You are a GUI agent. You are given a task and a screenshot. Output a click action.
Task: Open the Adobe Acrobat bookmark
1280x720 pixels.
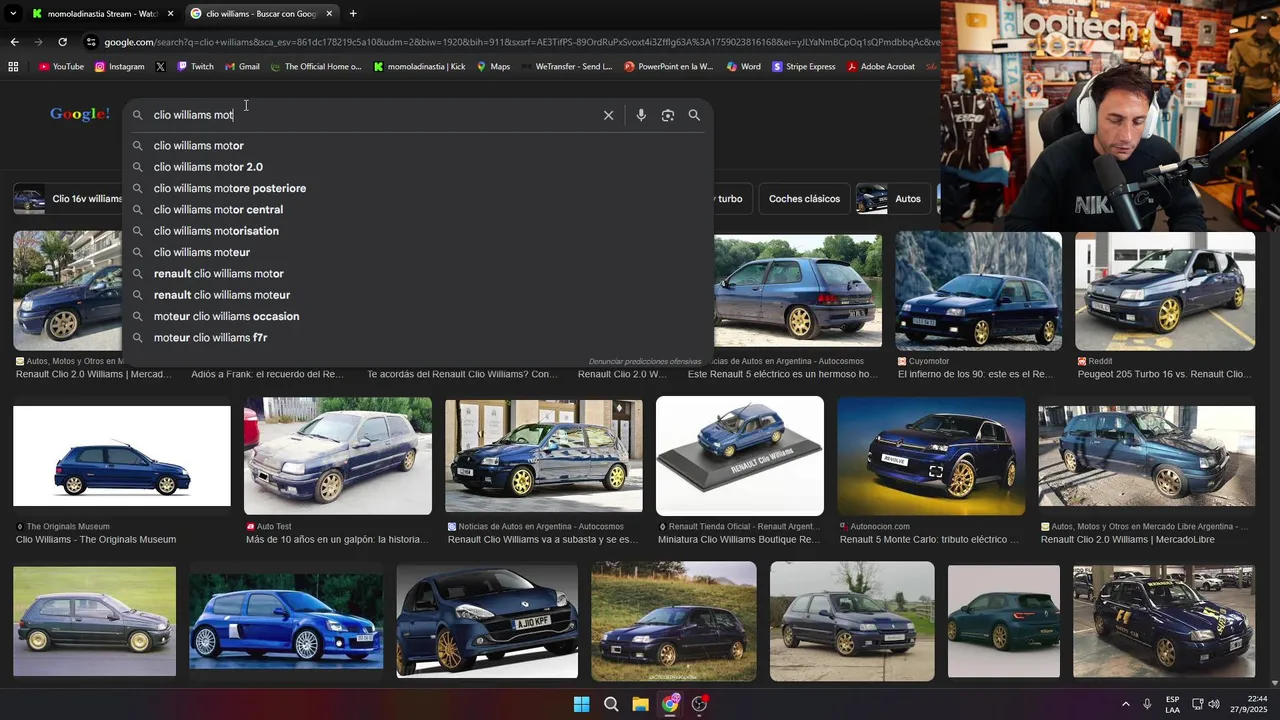[881, 67]
